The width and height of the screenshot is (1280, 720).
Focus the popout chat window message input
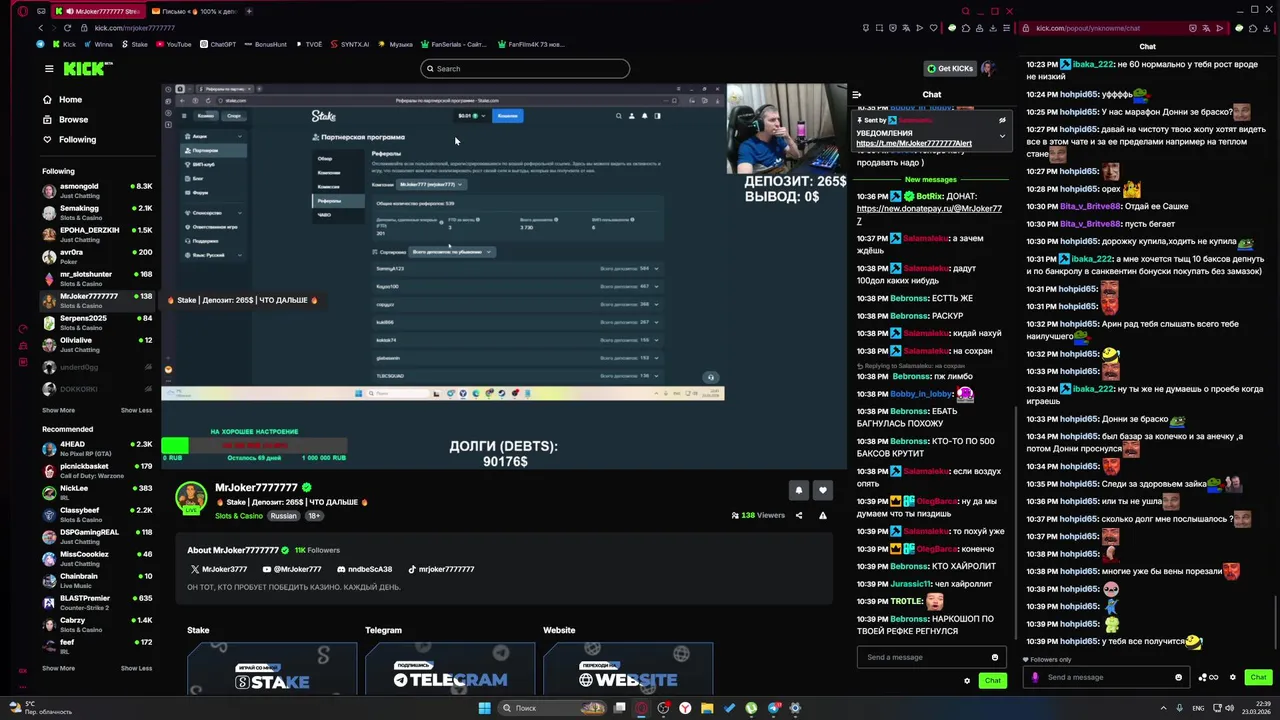point(1107,677)
